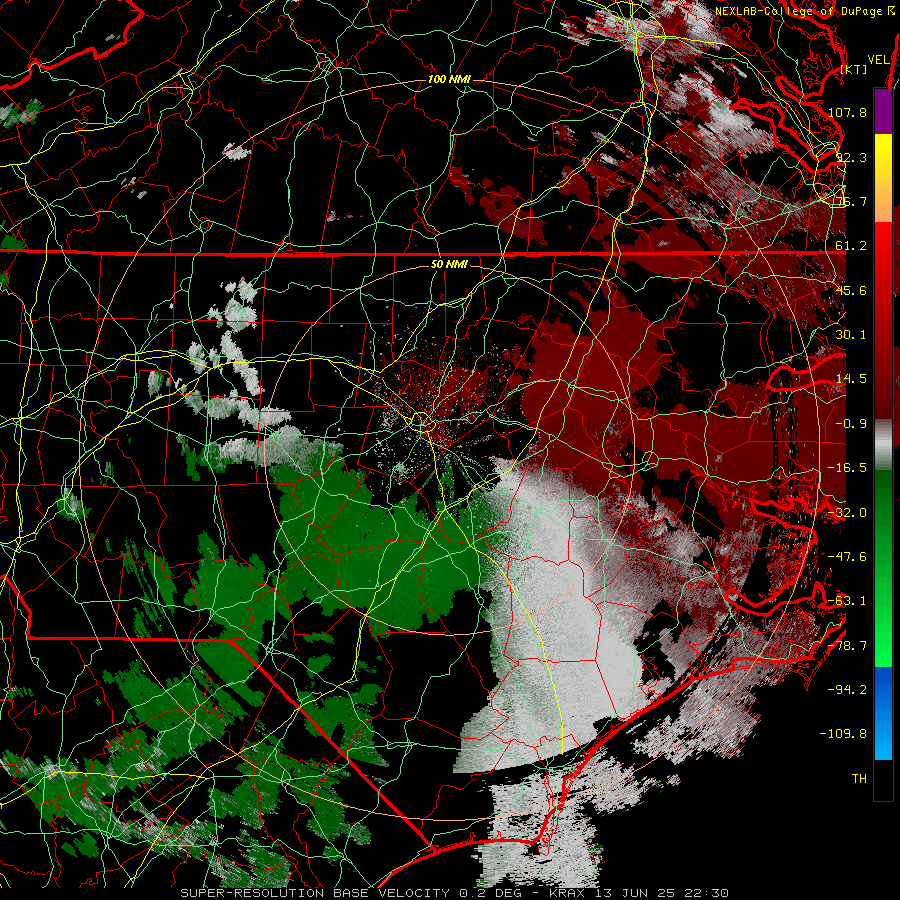The height and width of the screenshot is (900, 900).
Task: Pick the purple segment of color bar
Action: tap(884, 112)
